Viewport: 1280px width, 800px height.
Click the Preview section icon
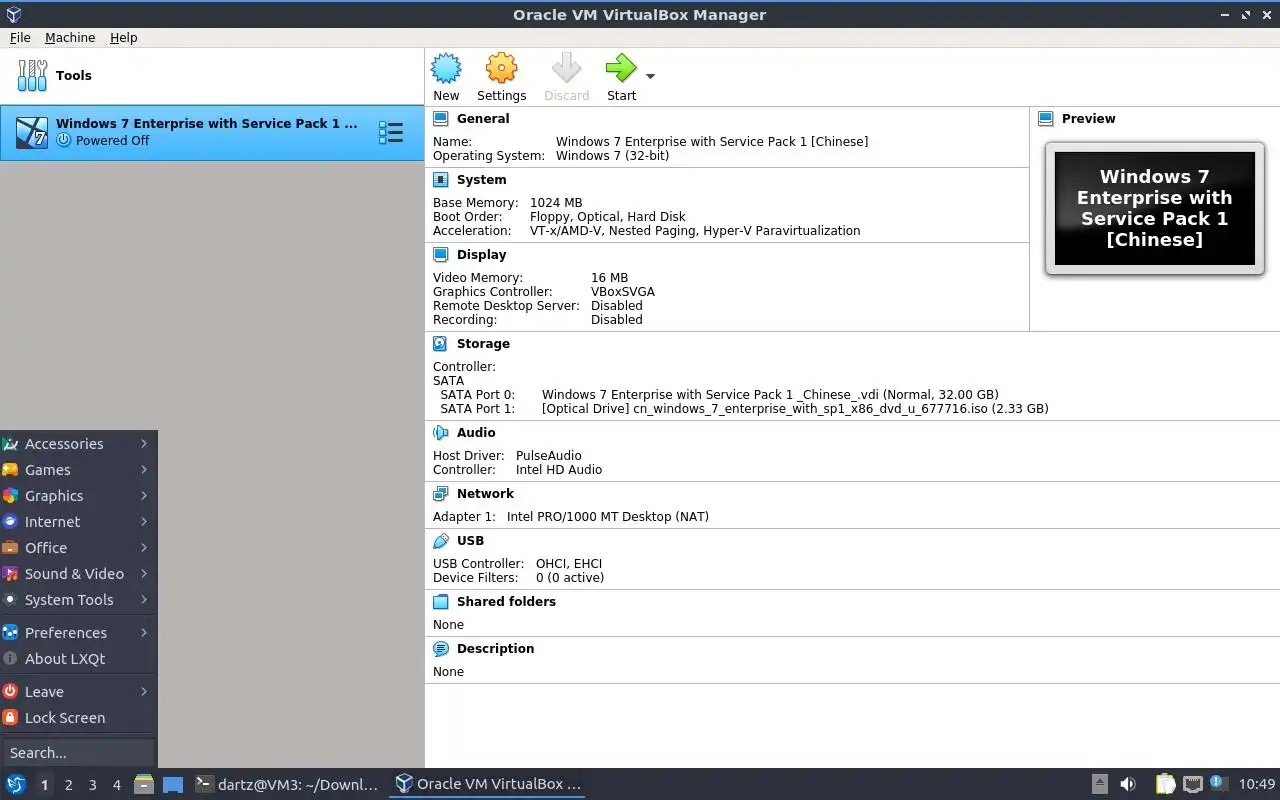(x=1046, y=118)
